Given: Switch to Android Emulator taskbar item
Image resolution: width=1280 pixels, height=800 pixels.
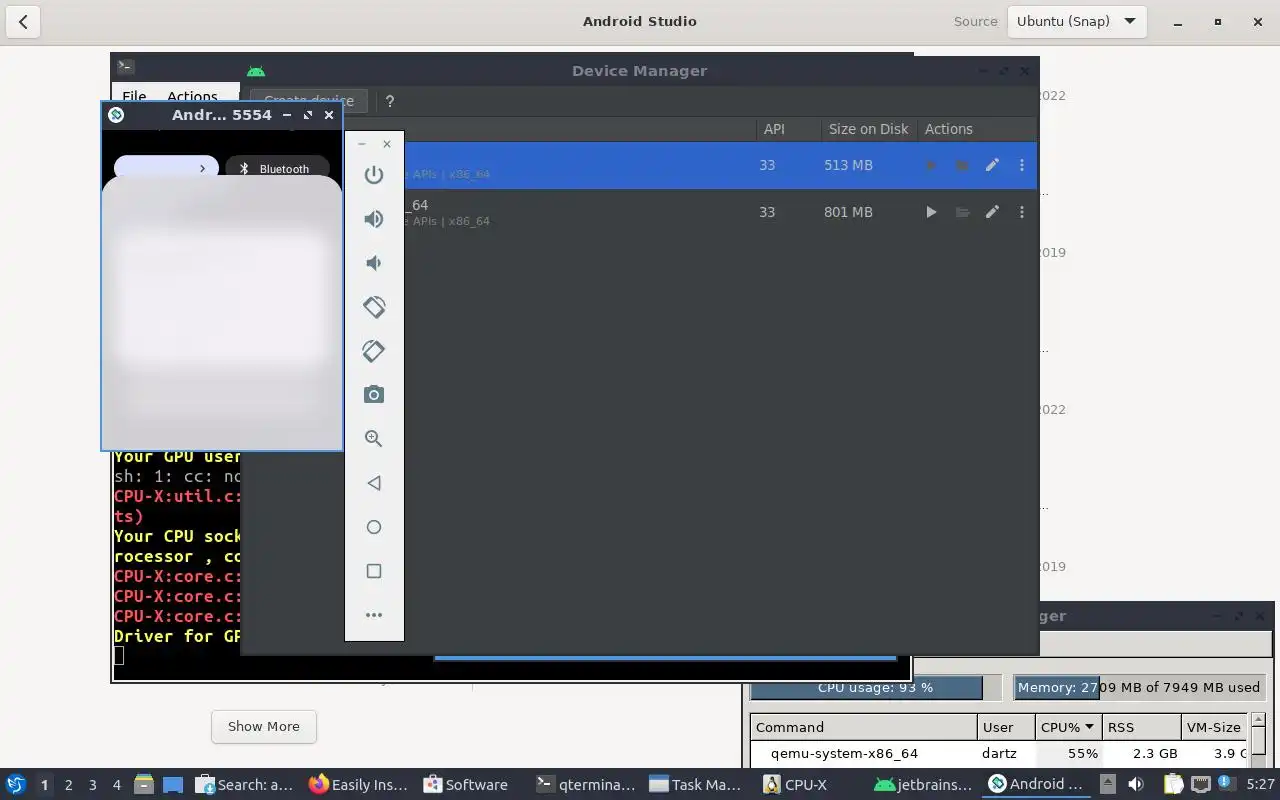Looking at the screenshot, I should coord(1036,785).
